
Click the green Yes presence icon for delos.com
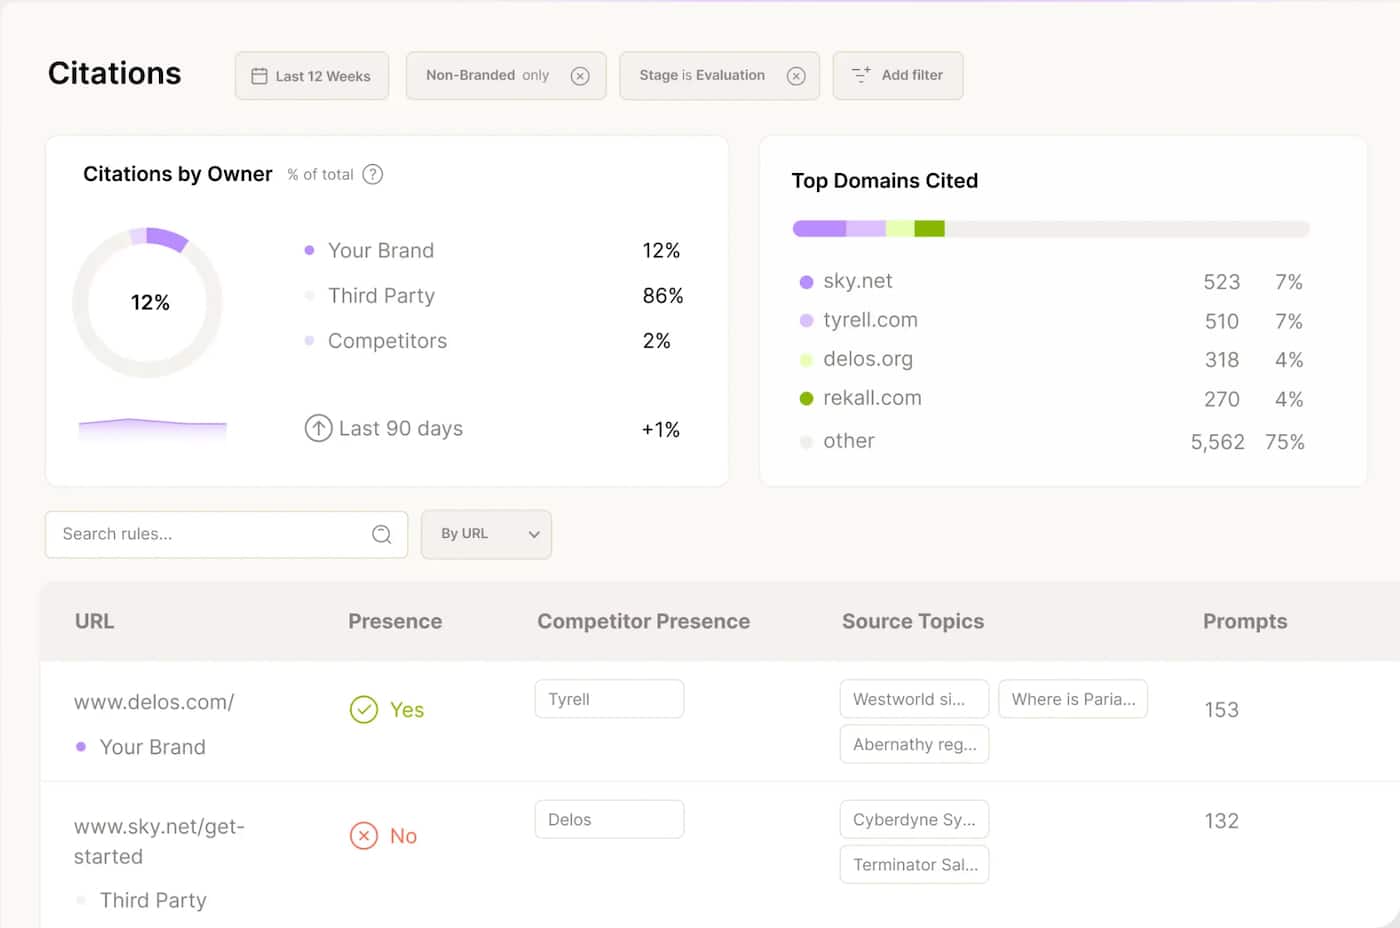(362, 710)
